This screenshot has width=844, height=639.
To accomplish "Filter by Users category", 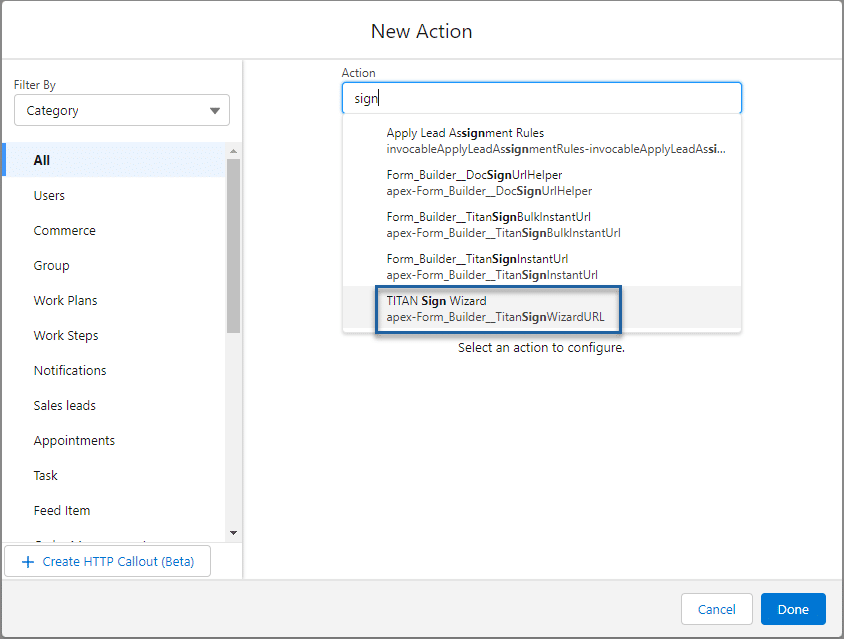I will tap(49, 196).
